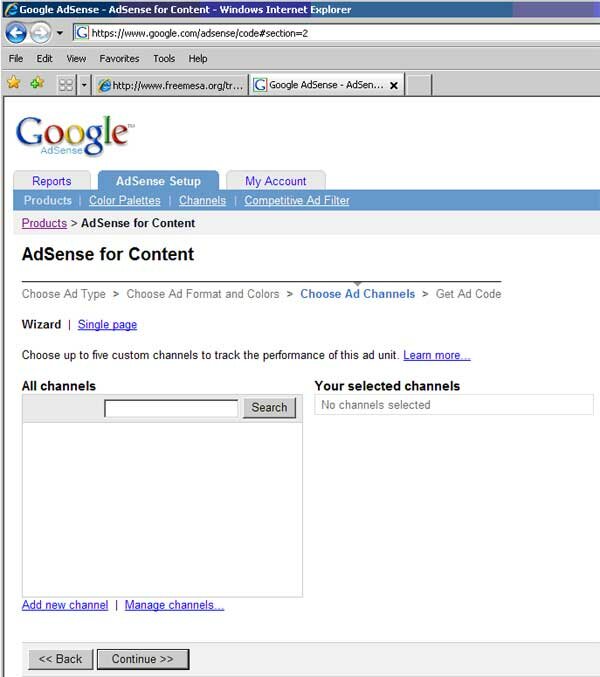Viewport: 600px width, 677px height.
Task: Open the Favorites menu
Action: coord(119,58)
